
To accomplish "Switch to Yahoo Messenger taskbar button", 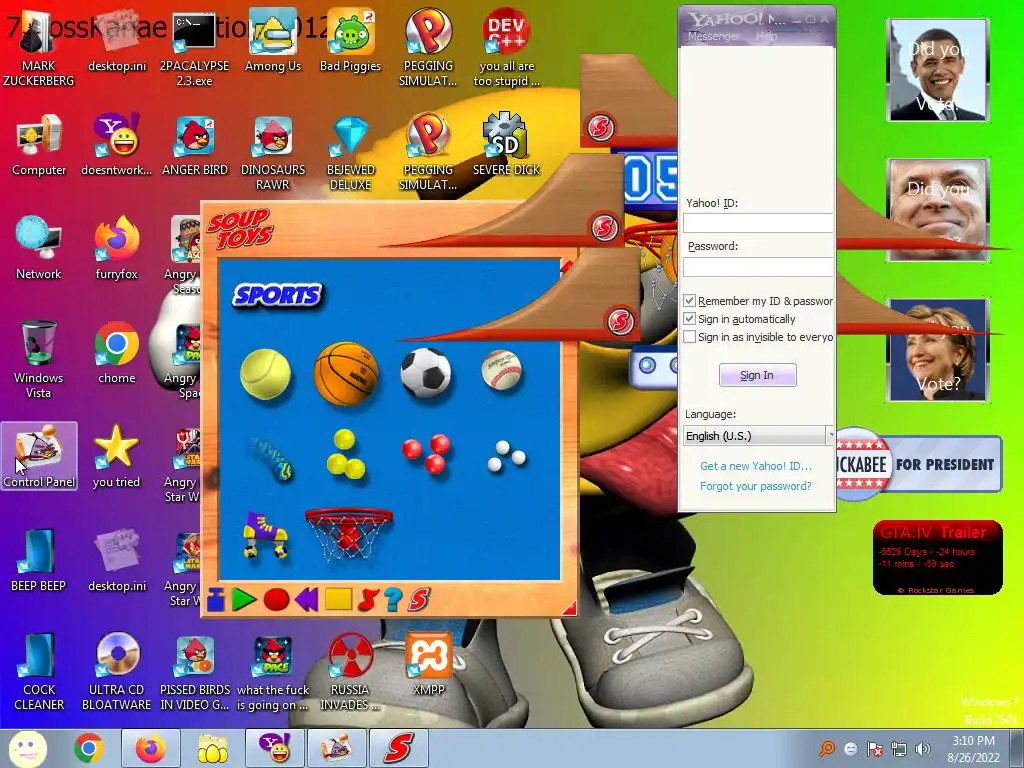I will pos(274,748).
